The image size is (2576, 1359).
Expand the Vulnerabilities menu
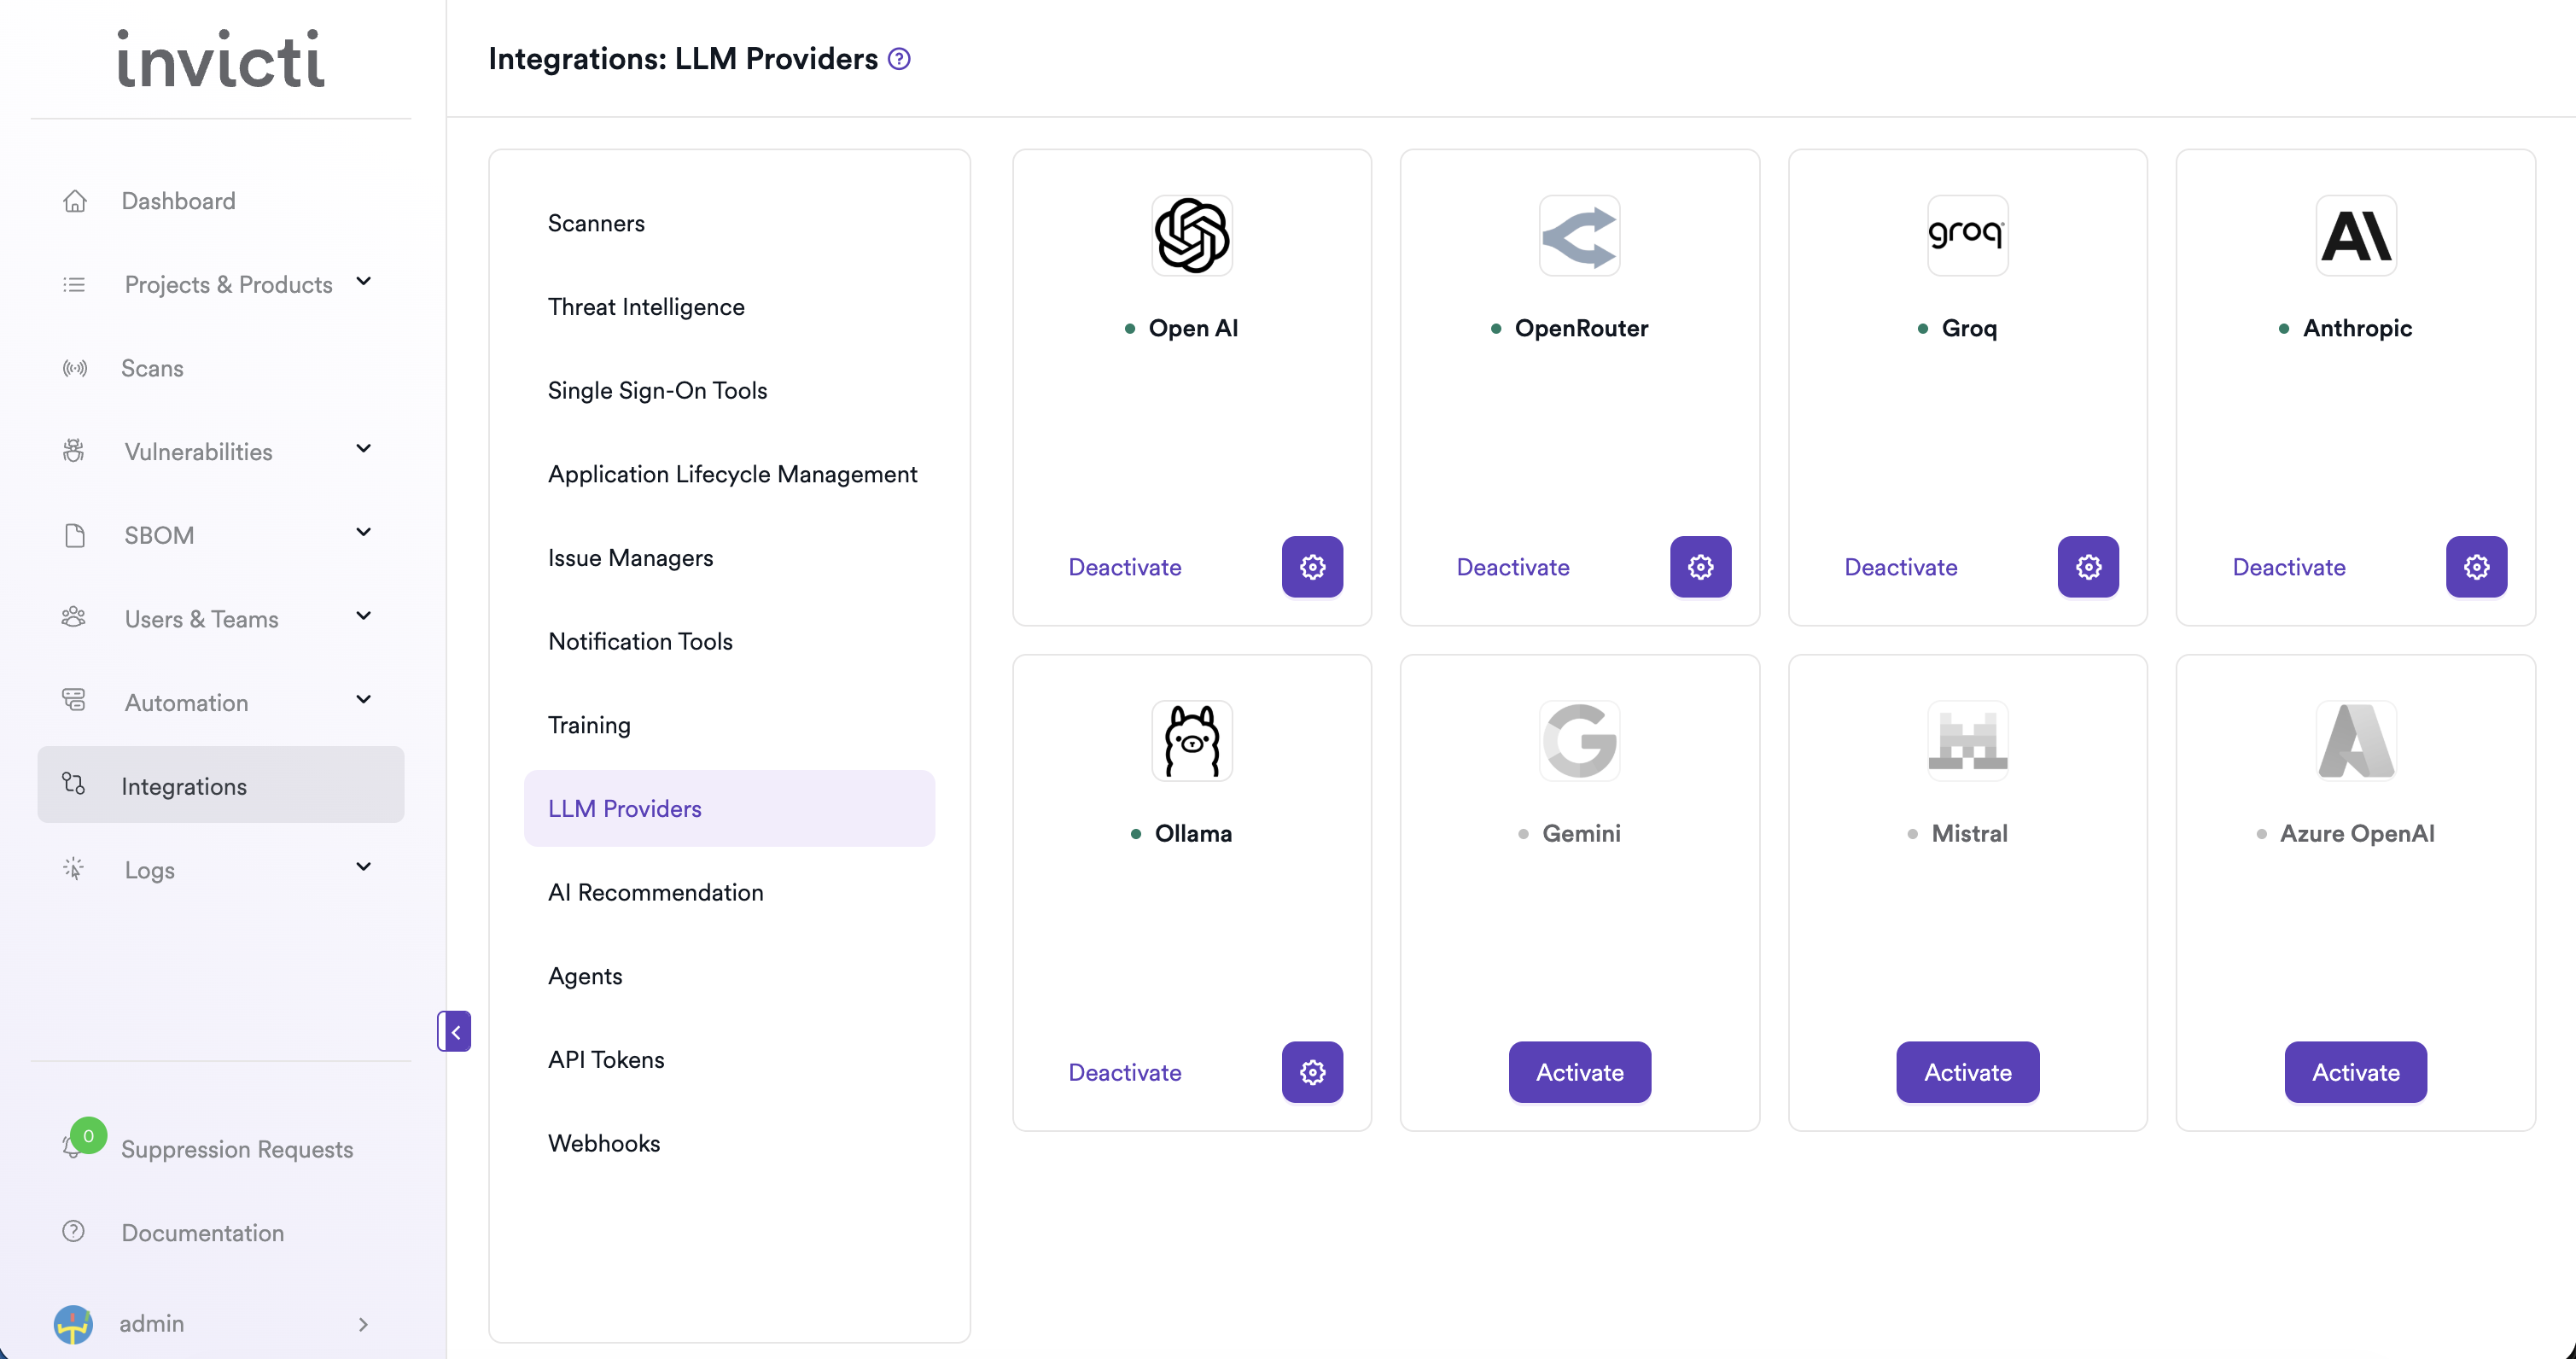point(364,448)
